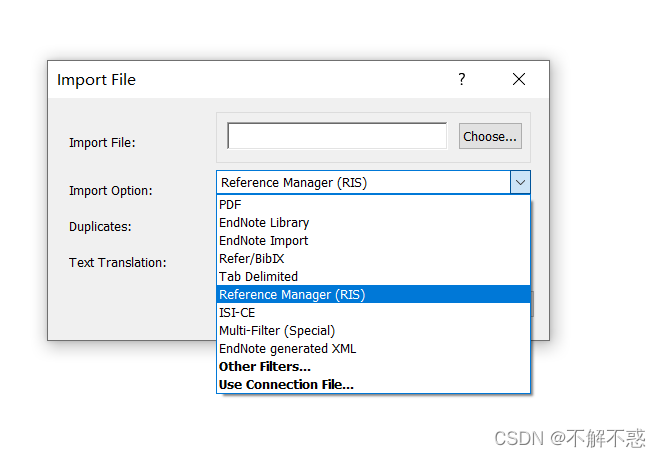
Task: Choose Use Connection File... entry
Action: pos(373,384)
